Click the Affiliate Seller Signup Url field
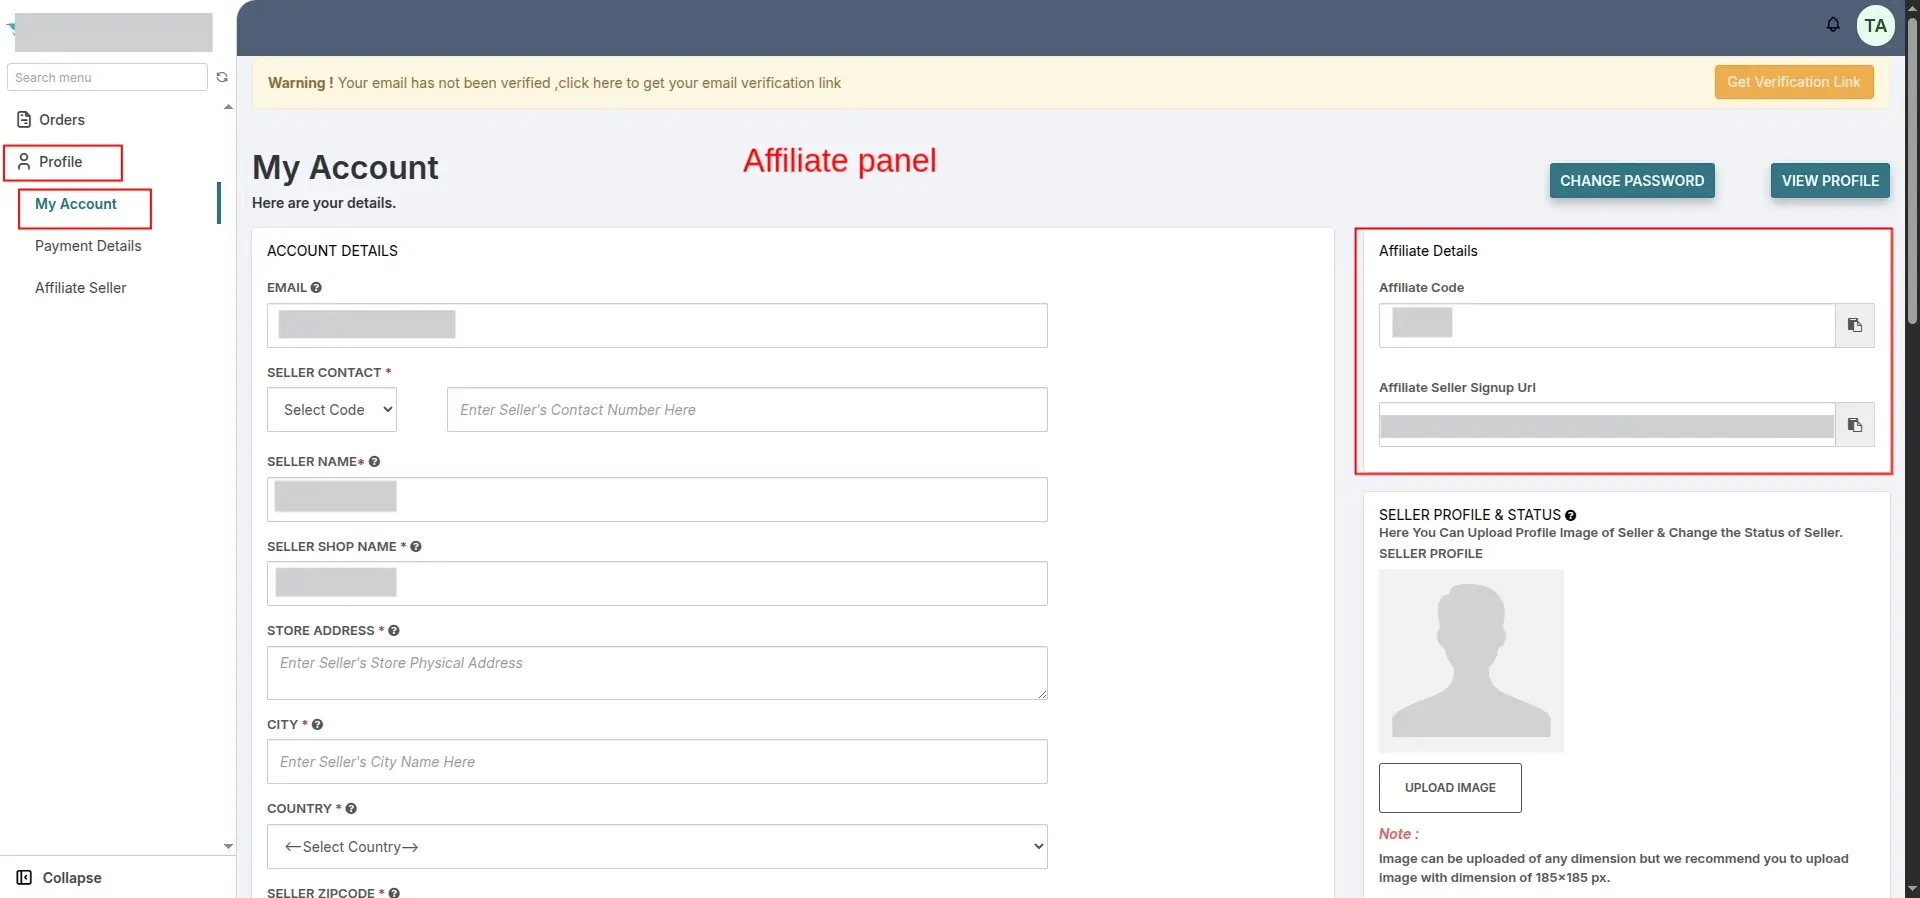The image size is (1920, 898). (x=1607, y=425)
